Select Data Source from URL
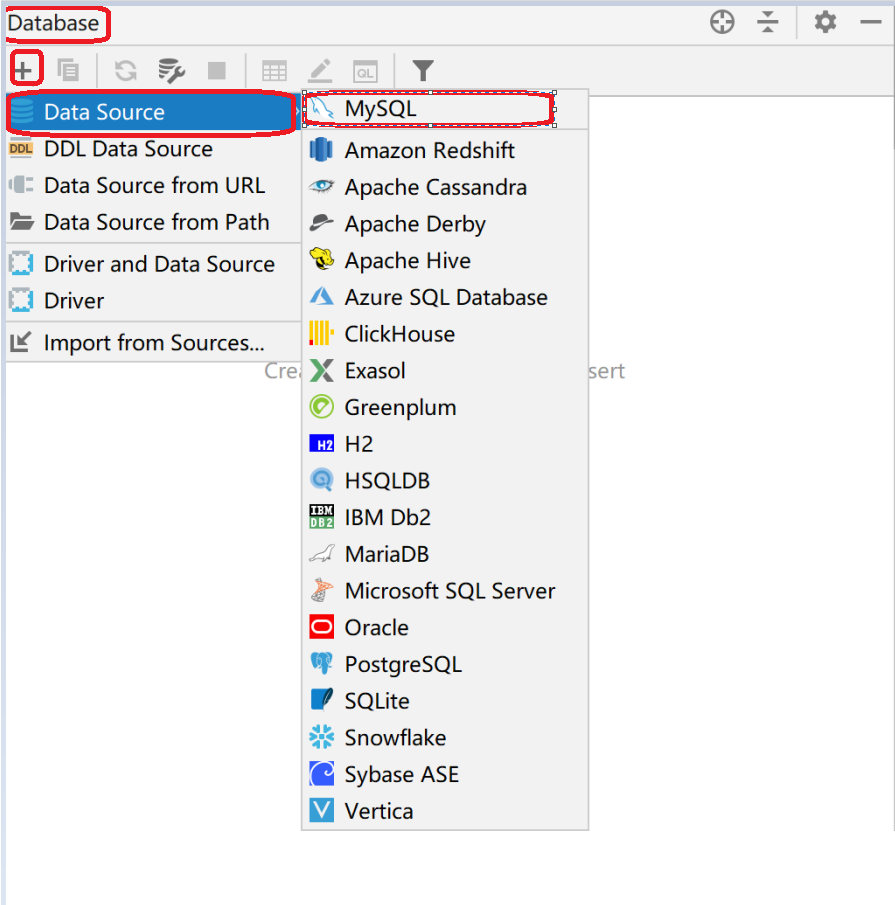The width and height of the screenshot is (895, 905). [x=154, y=185]
